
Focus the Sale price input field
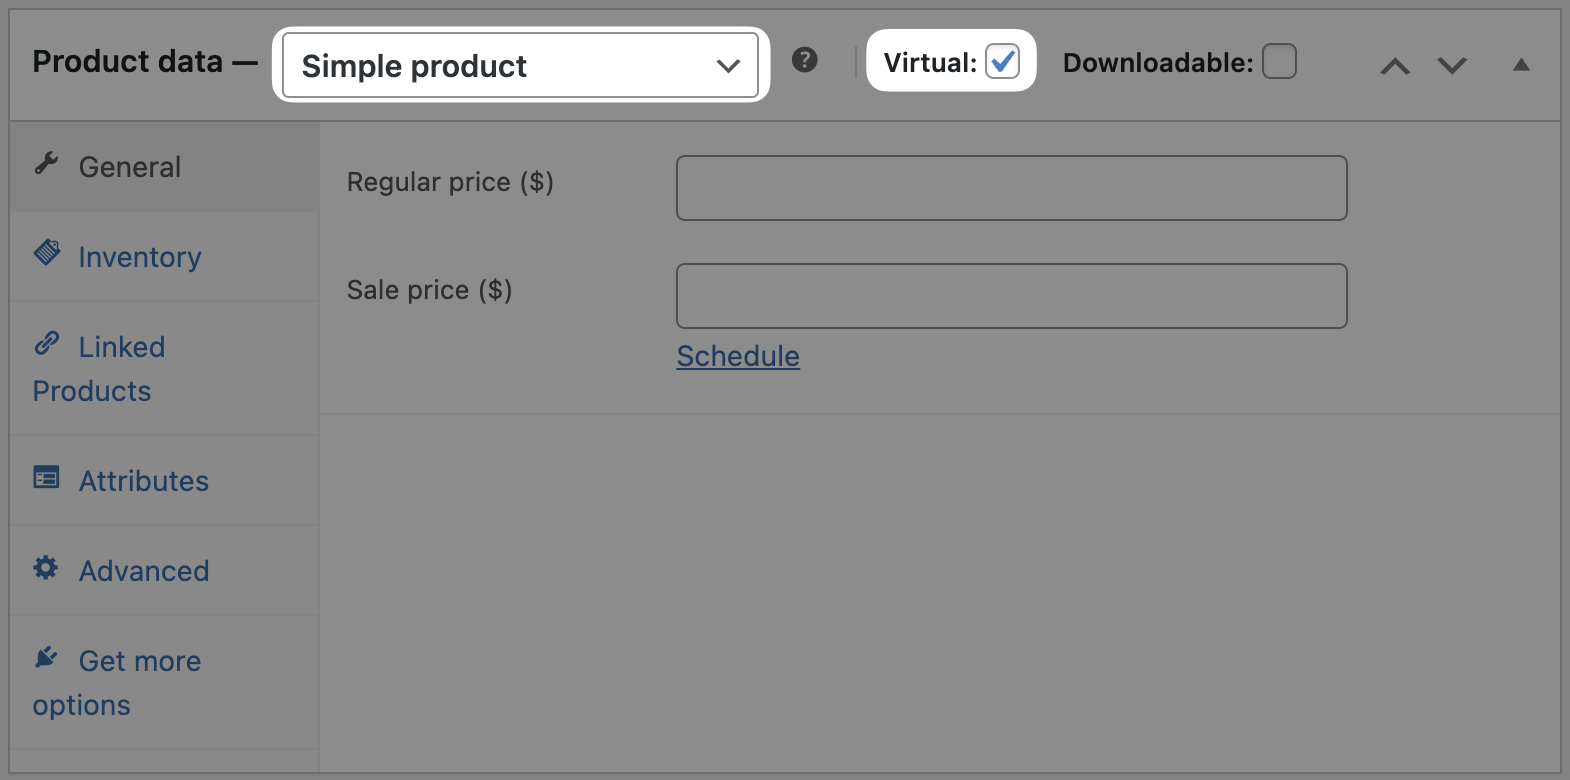(x=1011, y=296)
